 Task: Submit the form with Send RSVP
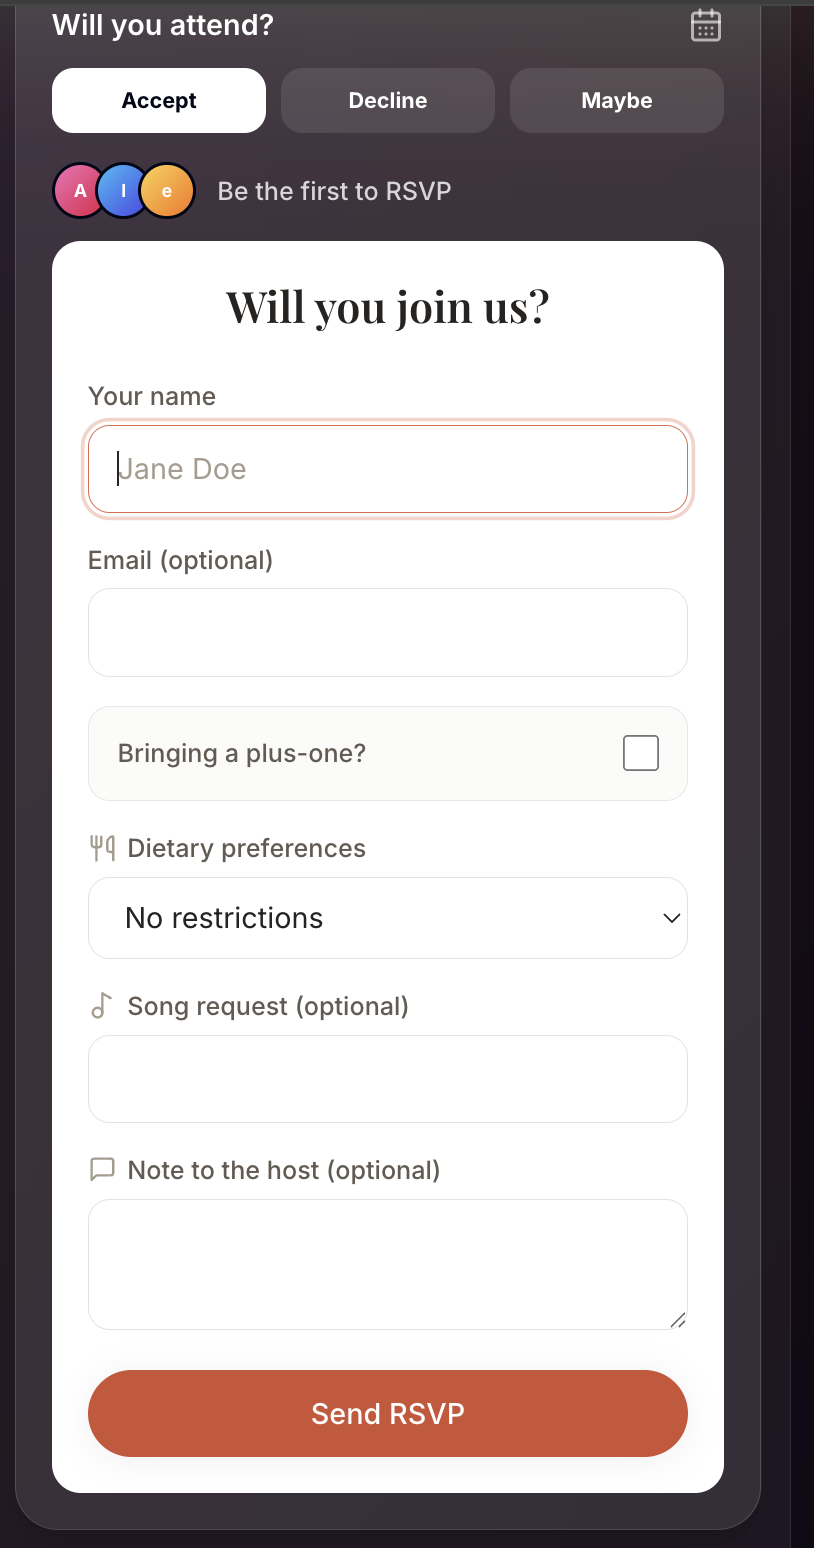[x=388, y=1413]
